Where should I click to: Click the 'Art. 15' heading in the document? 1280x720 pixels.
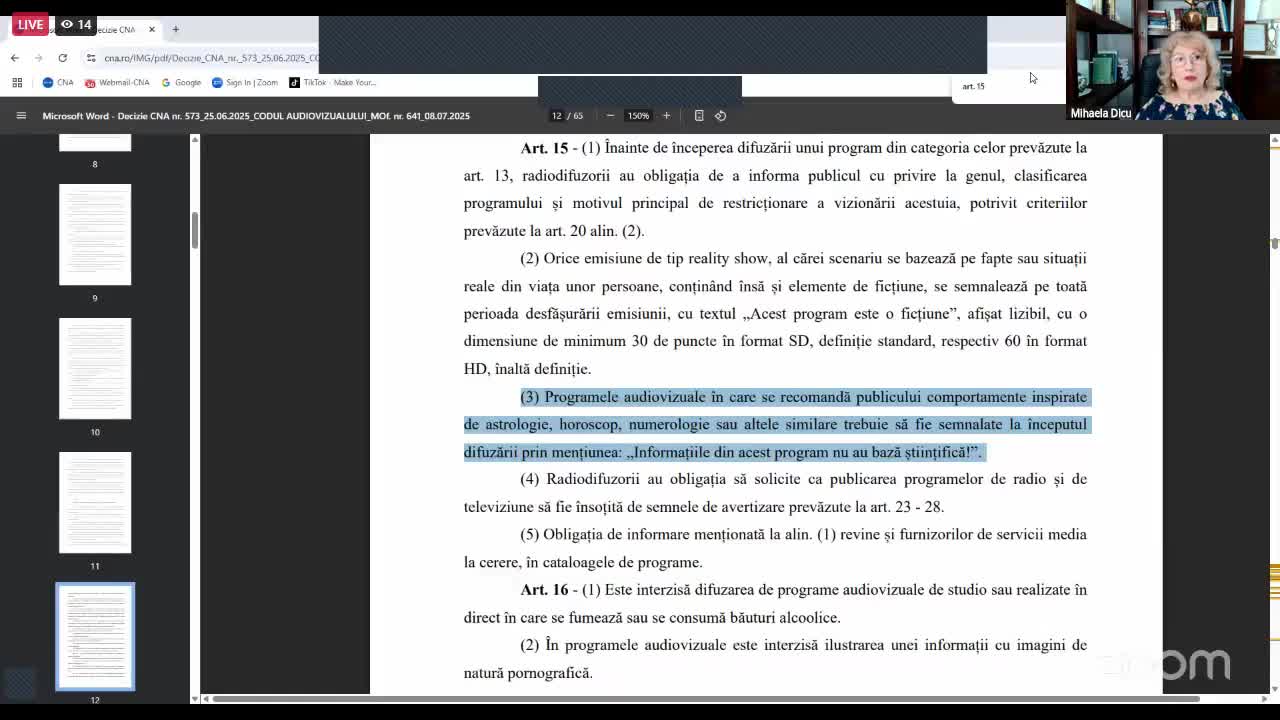click(544, 148)
